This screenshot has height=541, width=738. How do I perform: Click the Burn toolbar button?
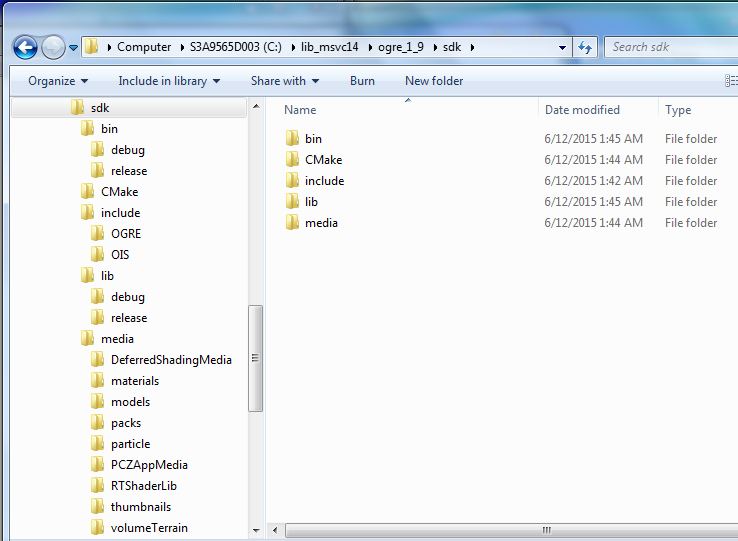pyautogui.click(x=362, y=81)
